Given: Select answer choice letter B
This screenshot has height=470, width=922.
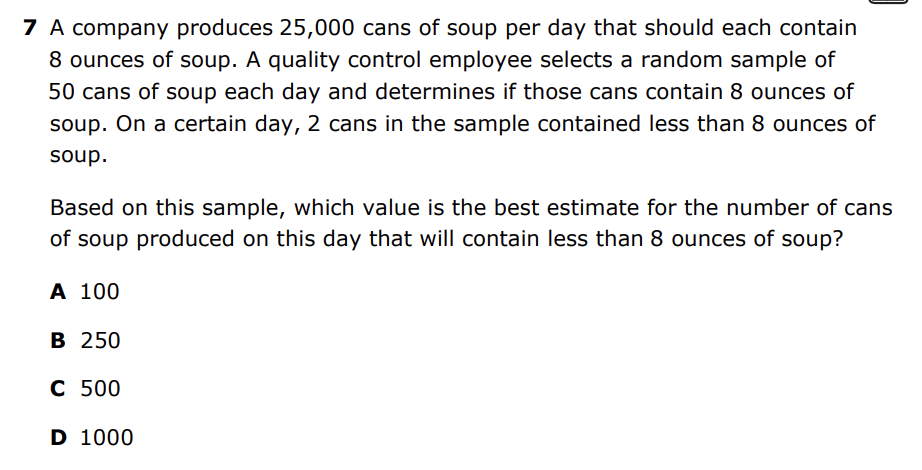Looking at the screenshot, I should 58,341.
